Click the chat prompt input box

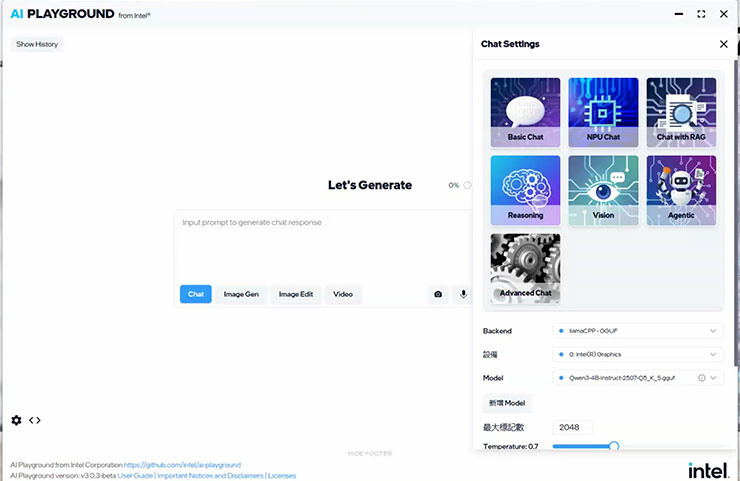323,246
